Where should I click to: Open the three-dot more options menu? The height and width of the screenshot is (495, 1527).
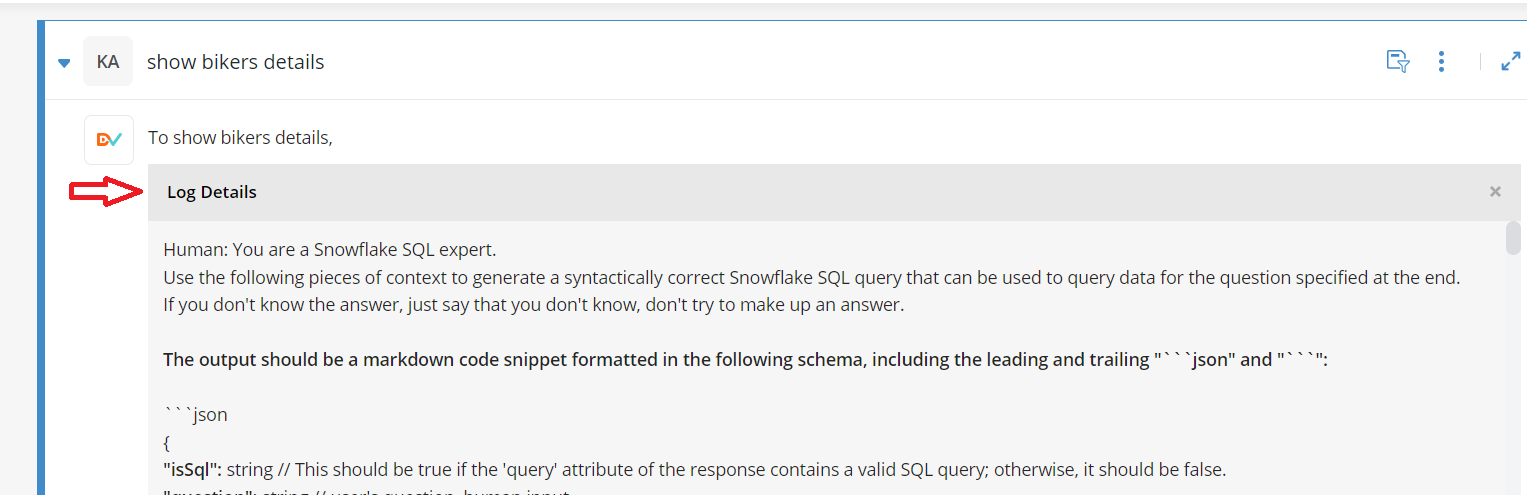[1441, 61]
